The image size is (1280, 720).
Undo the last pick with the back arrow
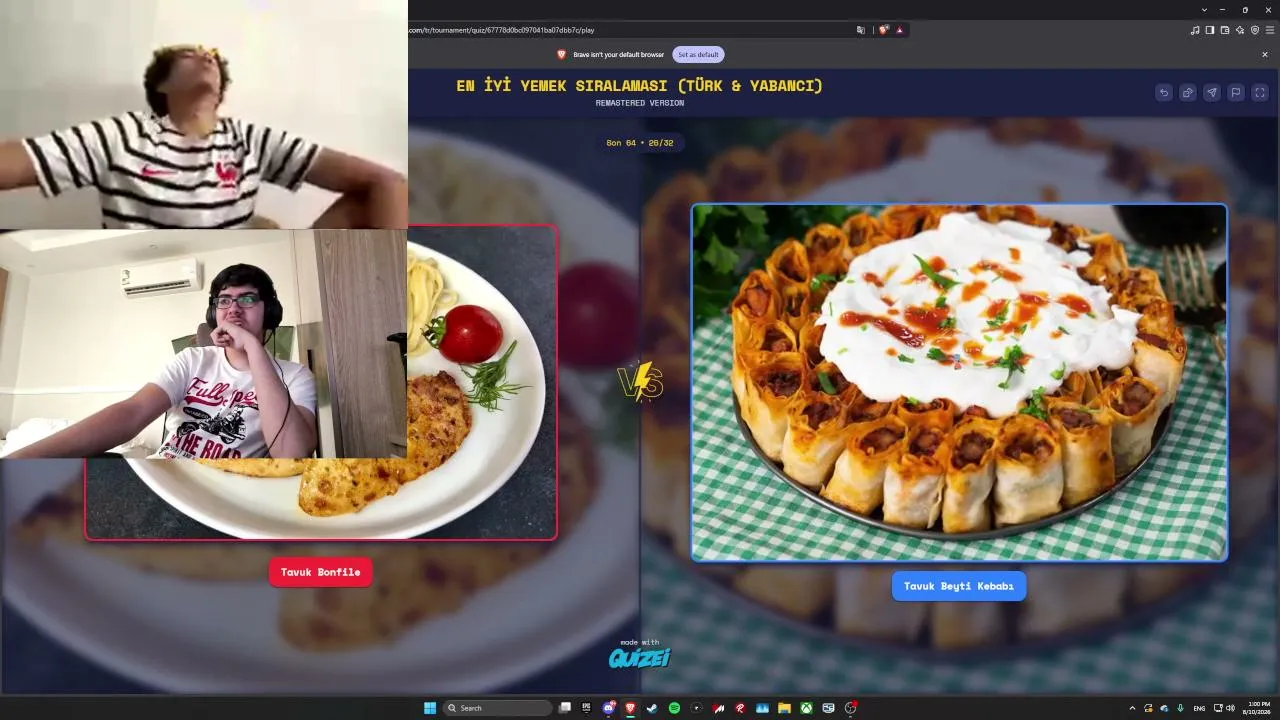[x=1164, y=93]
